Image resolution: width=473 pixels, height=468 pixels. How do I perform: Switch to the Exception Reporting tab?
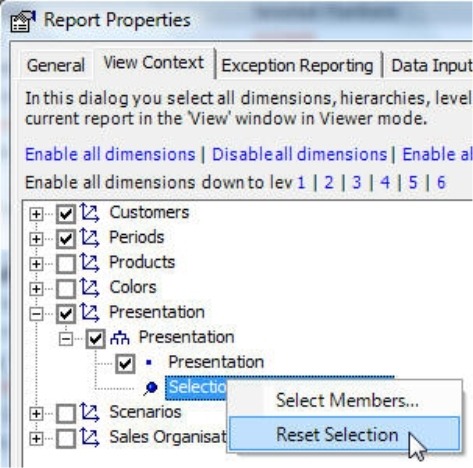297,65
